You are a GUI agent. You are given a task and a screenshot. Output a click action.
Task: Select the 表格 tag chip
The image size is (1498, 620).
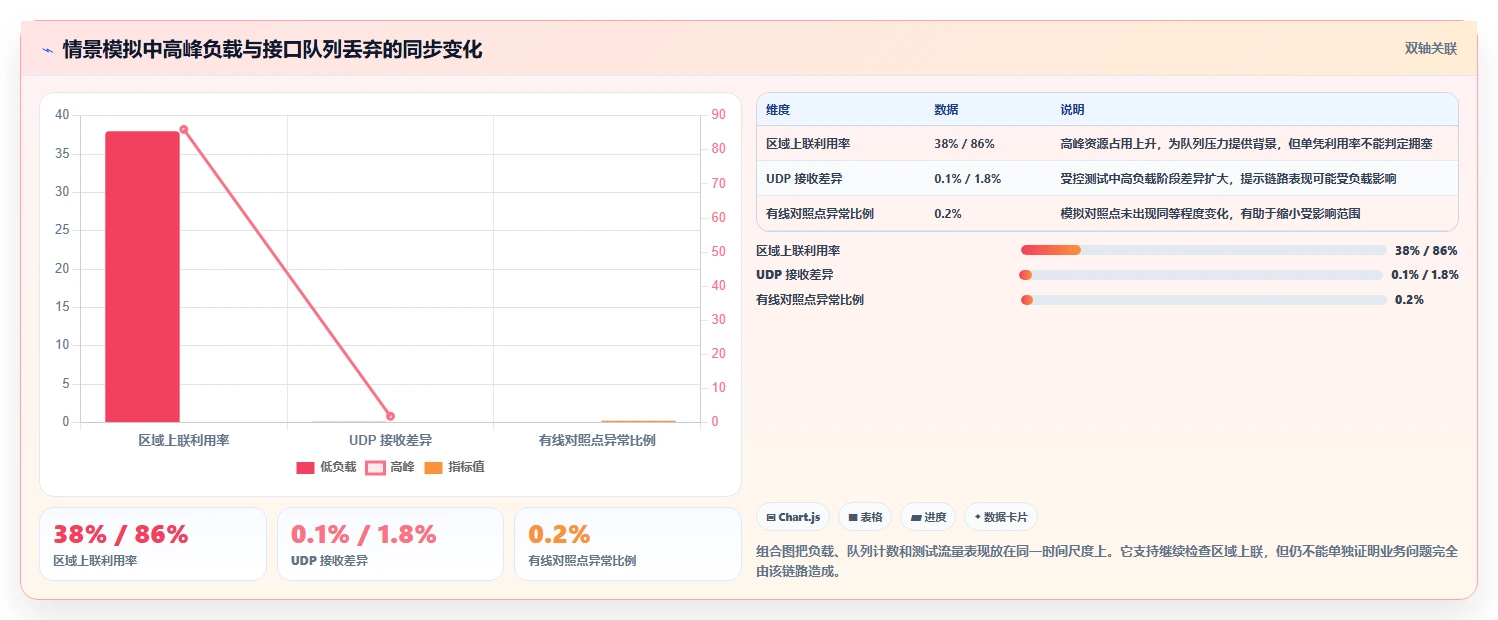point(865,517)
